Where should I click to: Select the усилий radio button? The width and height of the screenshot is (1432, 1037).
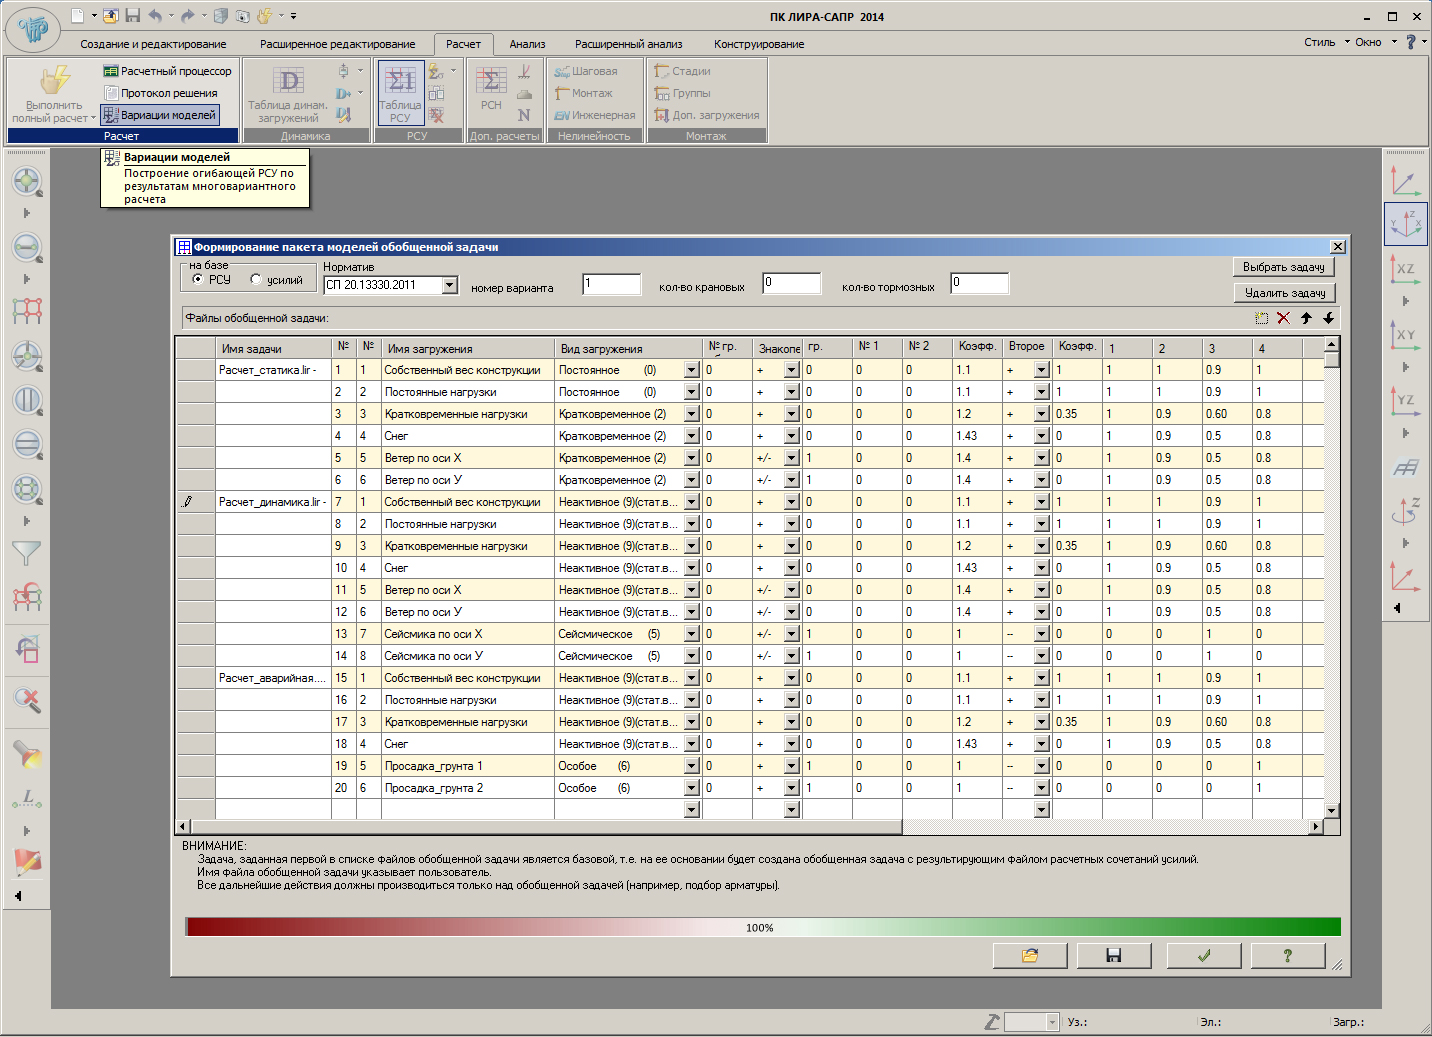[256, 280]
